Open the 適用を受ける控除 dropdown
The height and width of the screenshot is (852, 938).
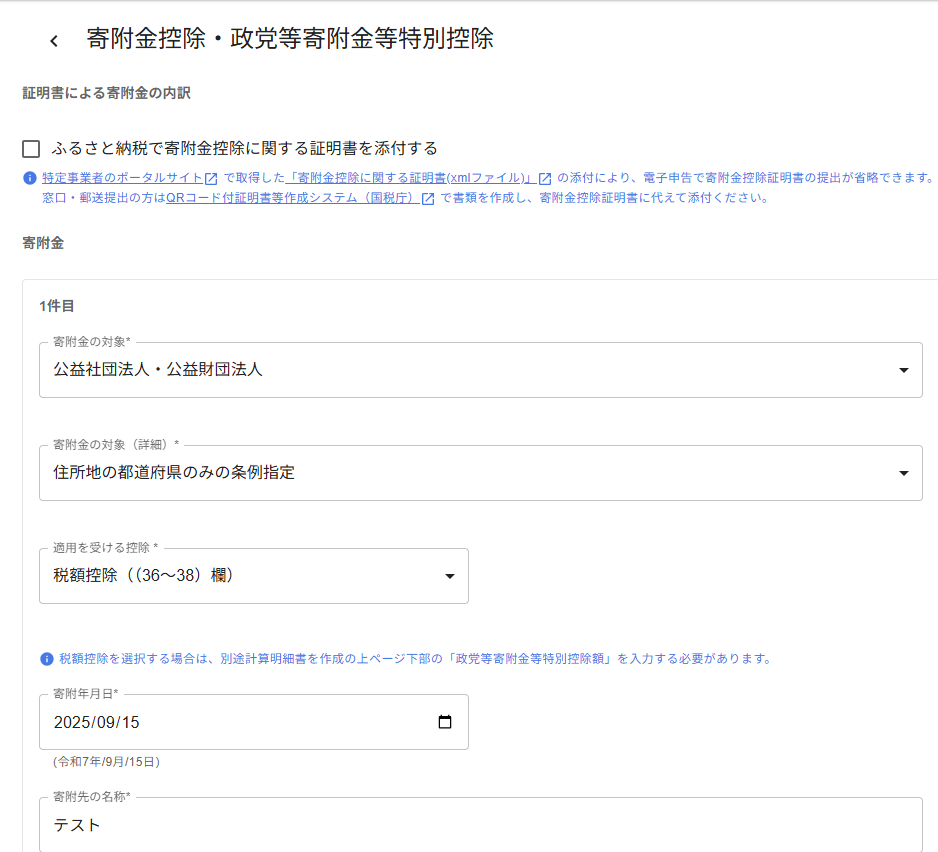point(253,576)
